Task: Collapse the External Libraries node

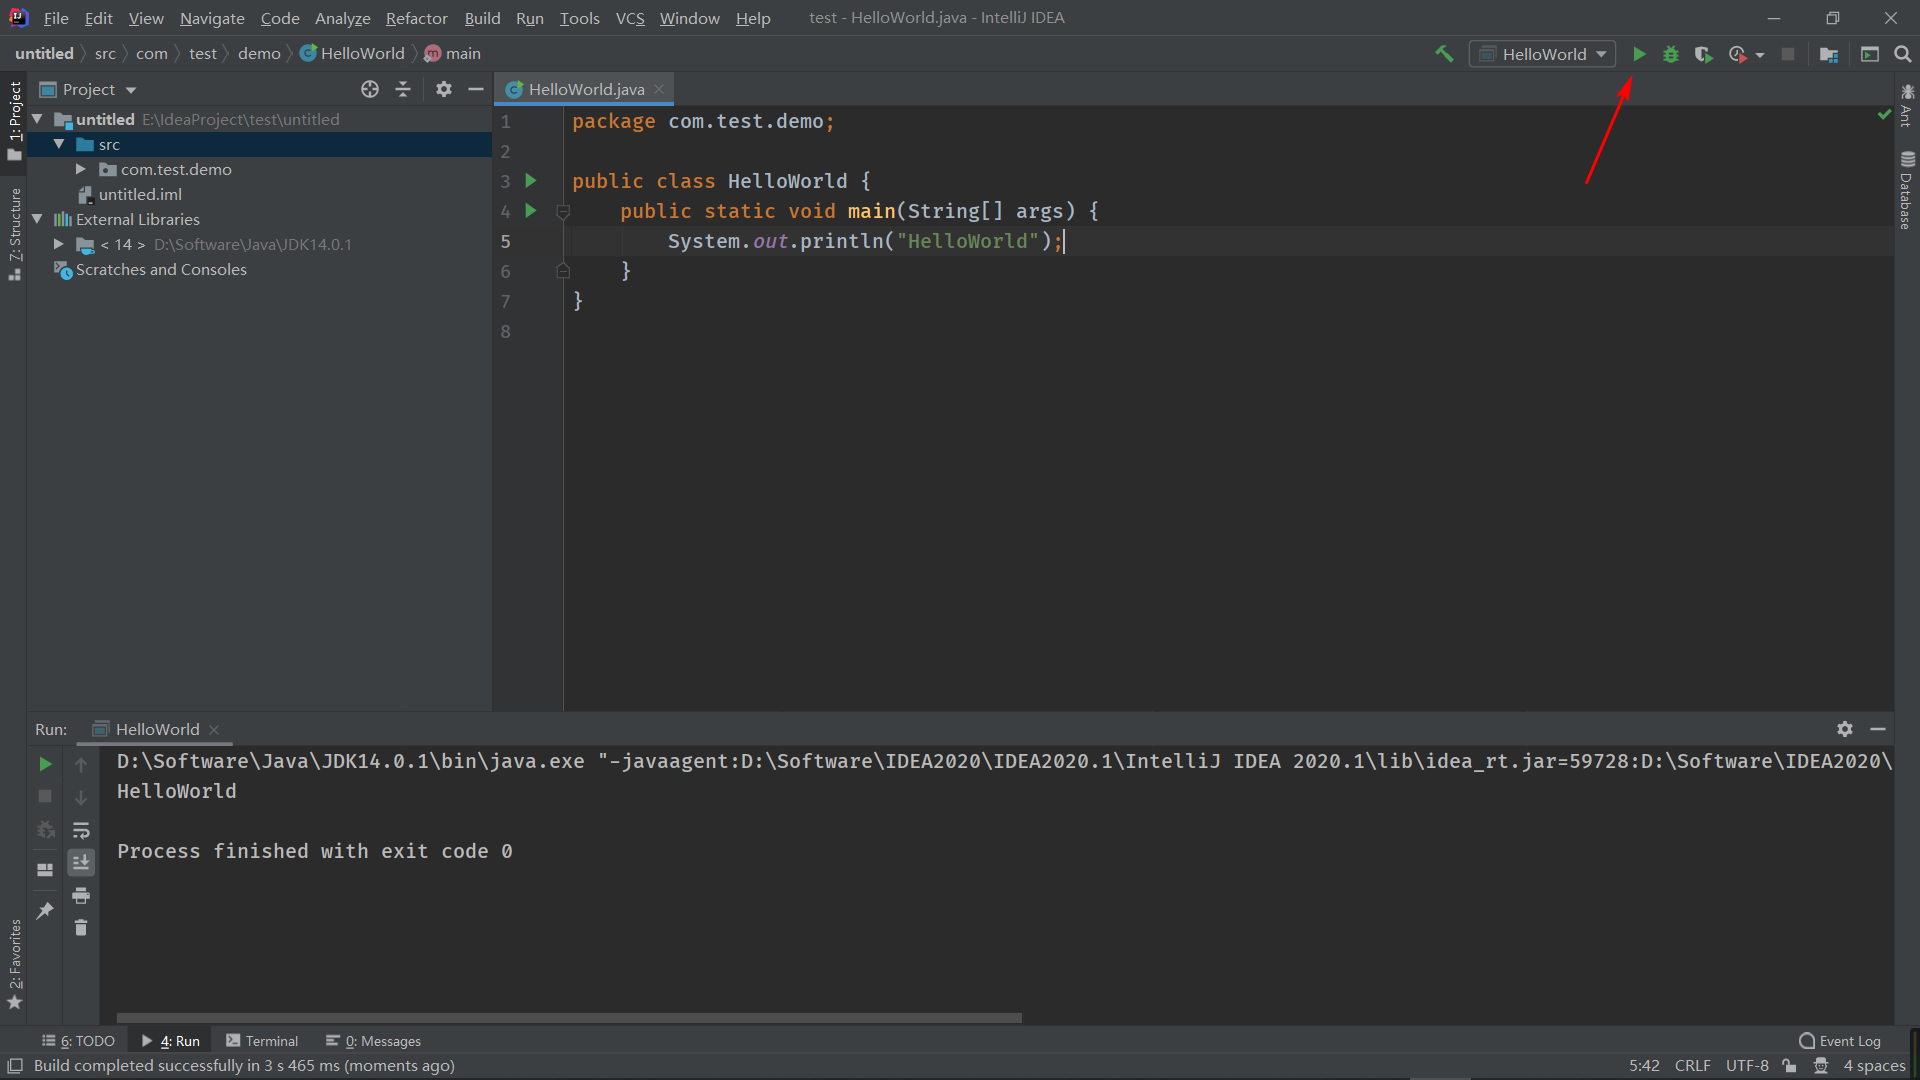Action: pos(38,219)
